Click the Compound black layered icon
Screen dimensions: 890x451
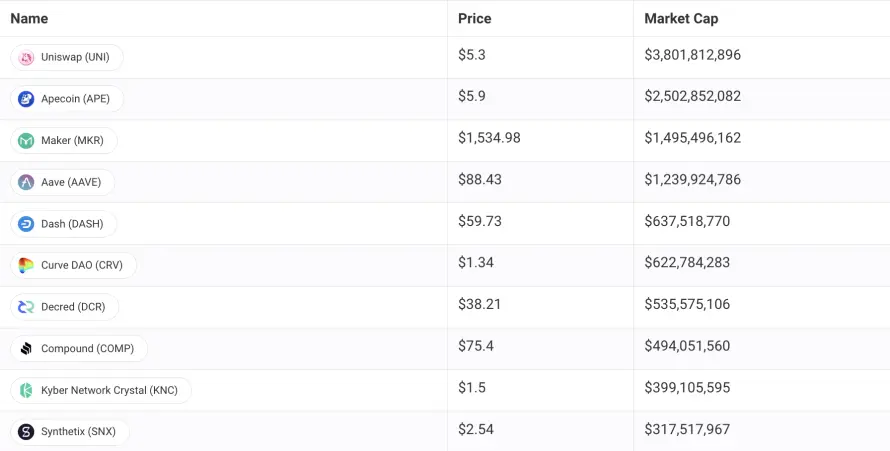pos(26,348)
